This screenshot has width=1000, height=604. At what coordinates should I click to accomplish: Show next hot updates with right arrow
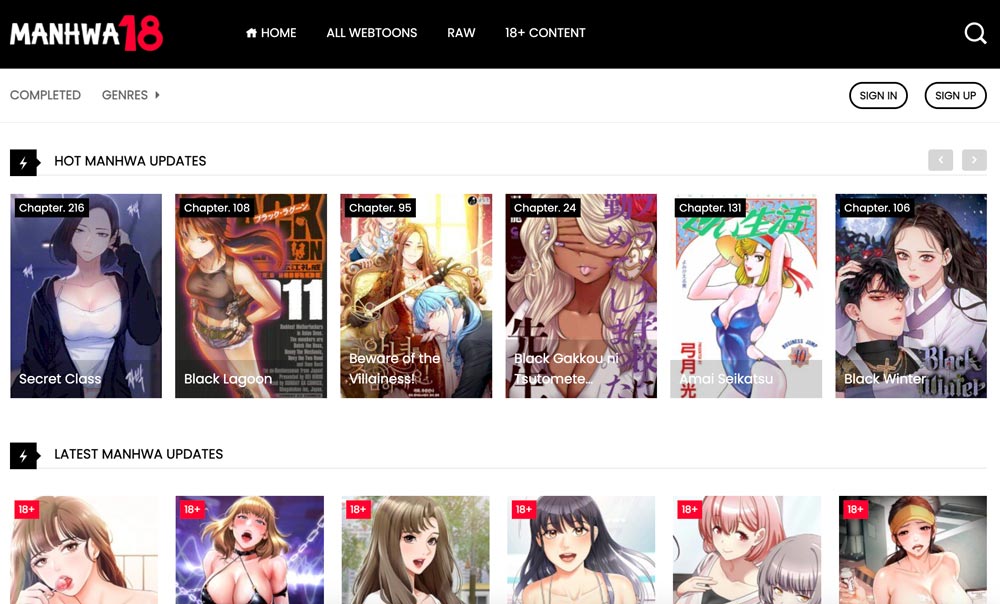[974, 160]
